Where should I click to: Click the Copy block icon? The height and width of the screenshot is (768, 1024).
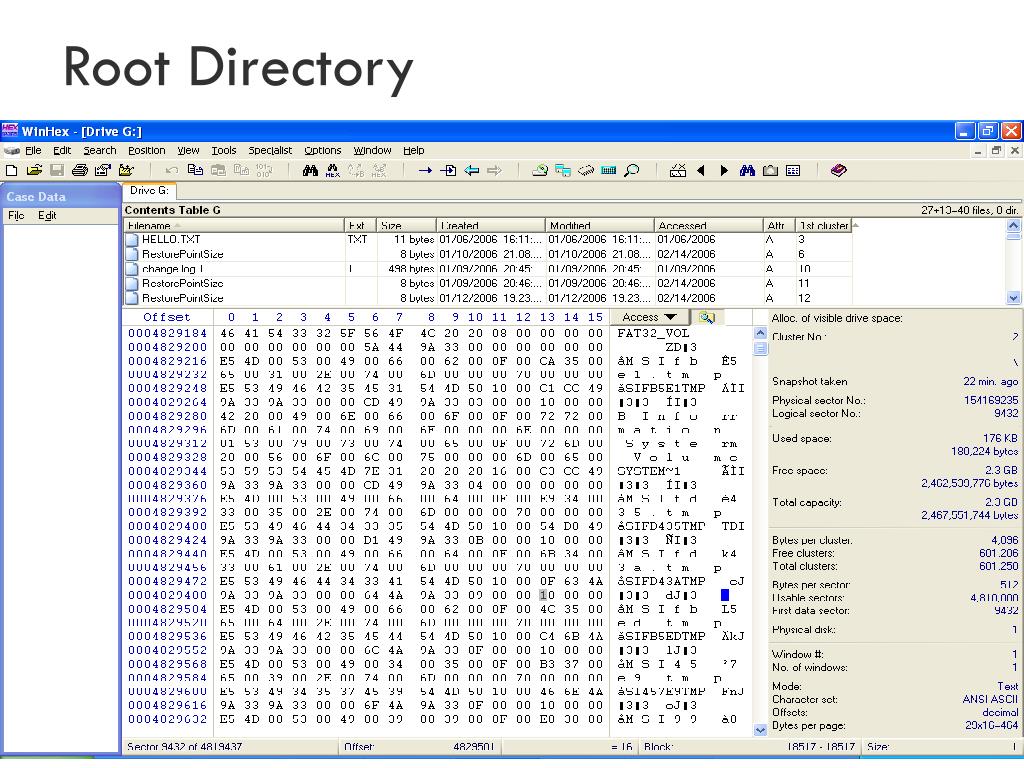click(195, 171)
